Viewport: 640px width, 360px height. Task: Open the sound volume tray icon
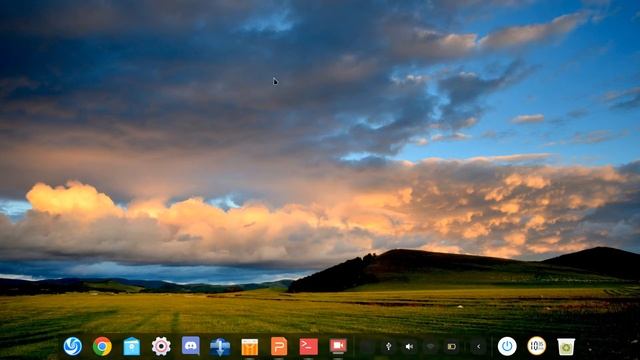(x=409, y=347)
